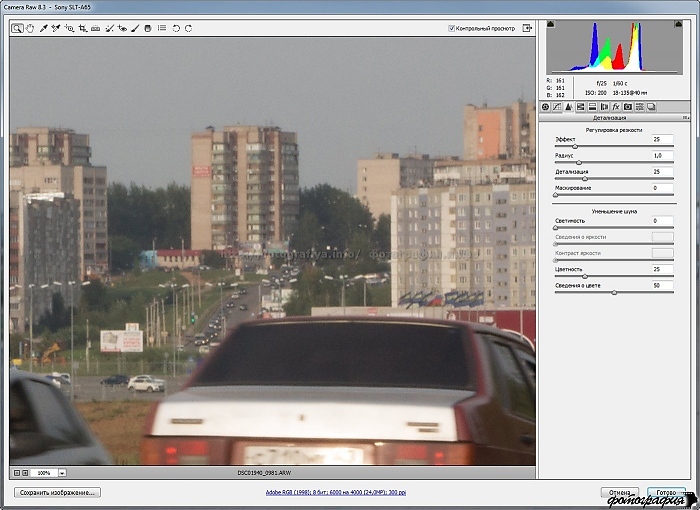Screen dimensions: 700x510
Task: Click the Готово button
Action: click(666, 493)
